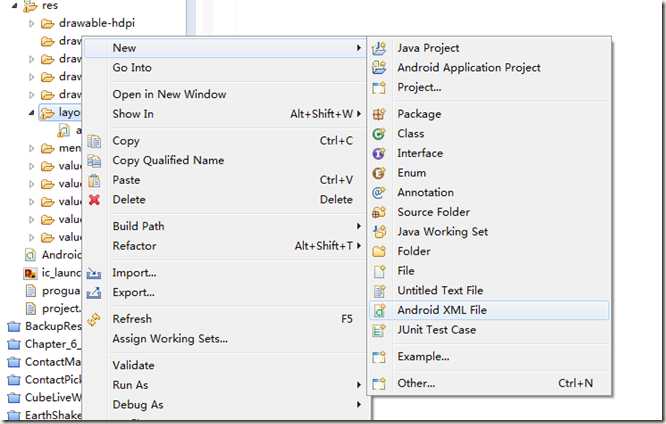Select the EarthShake project

point(53,415)
